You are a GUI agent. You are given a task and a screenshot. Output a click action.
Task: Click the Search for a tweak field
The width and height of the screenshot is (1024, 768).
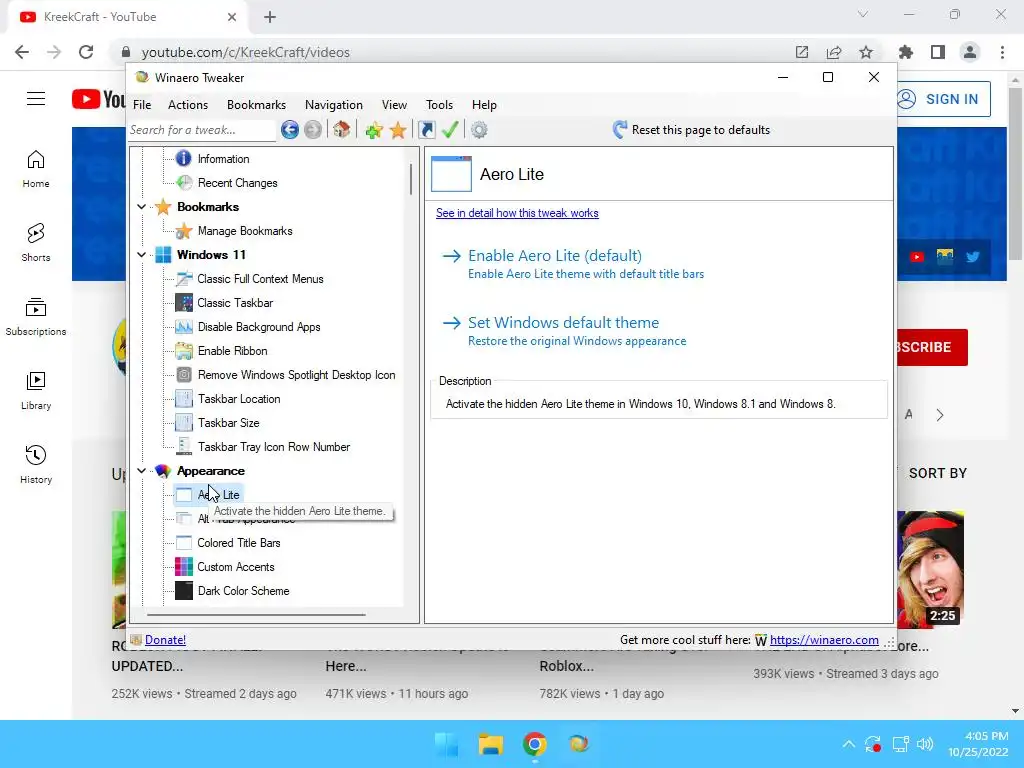click(201, 130)
